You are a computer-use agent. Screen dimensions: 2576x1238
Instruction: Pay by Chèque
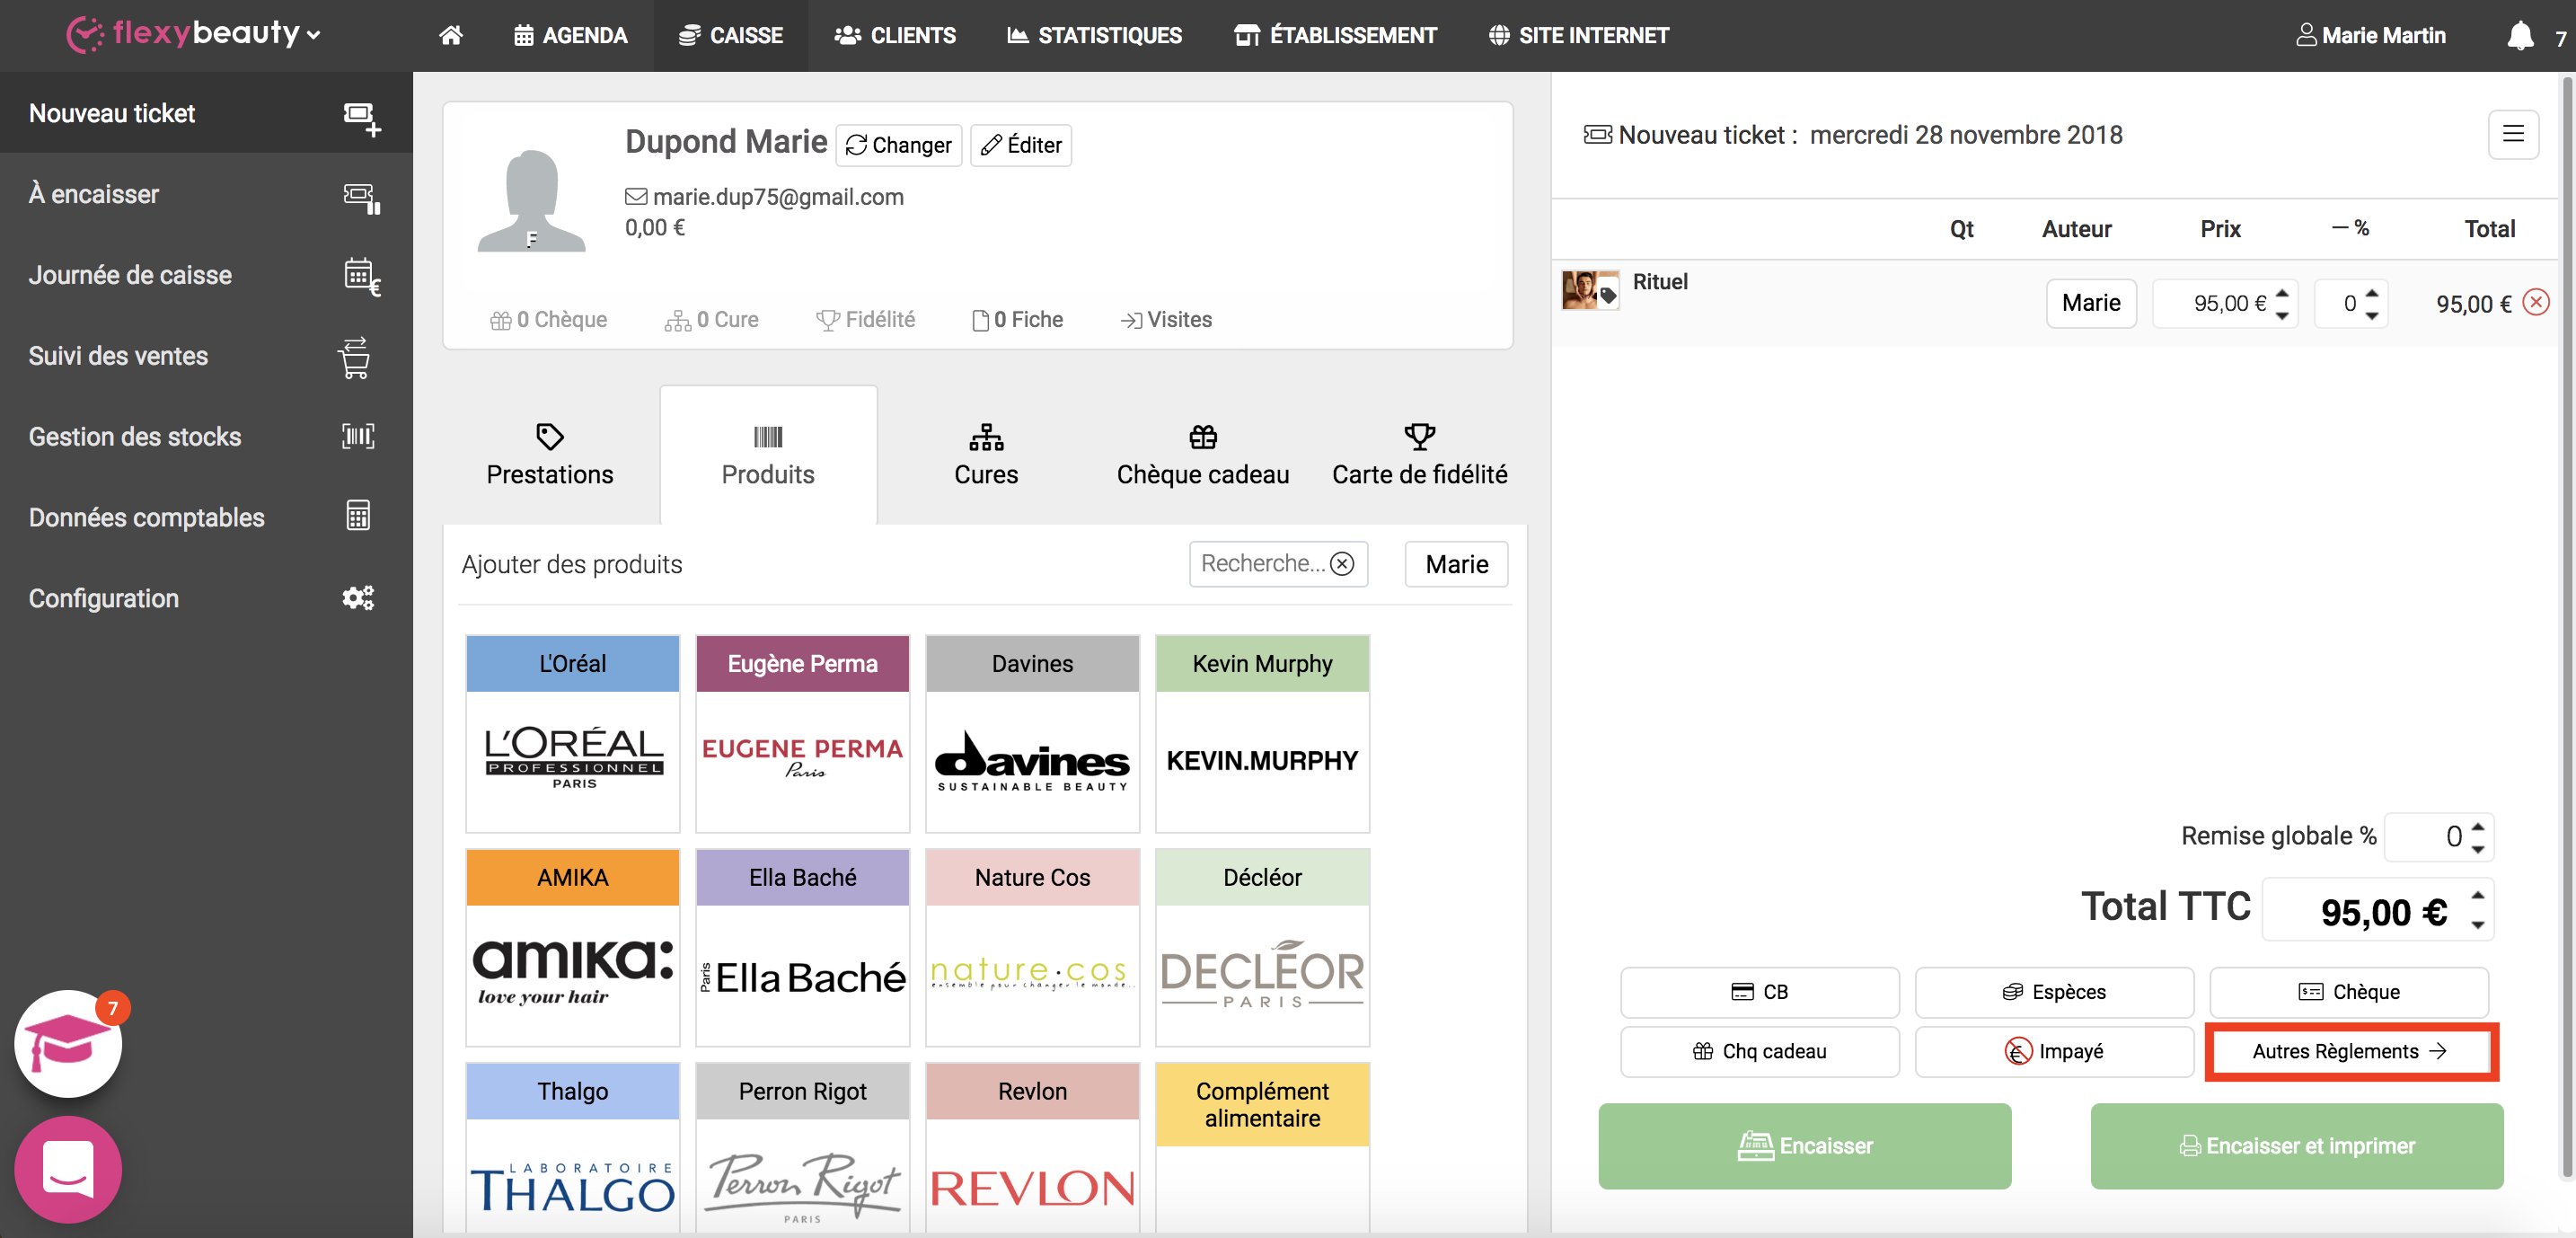coord(2349,992)
